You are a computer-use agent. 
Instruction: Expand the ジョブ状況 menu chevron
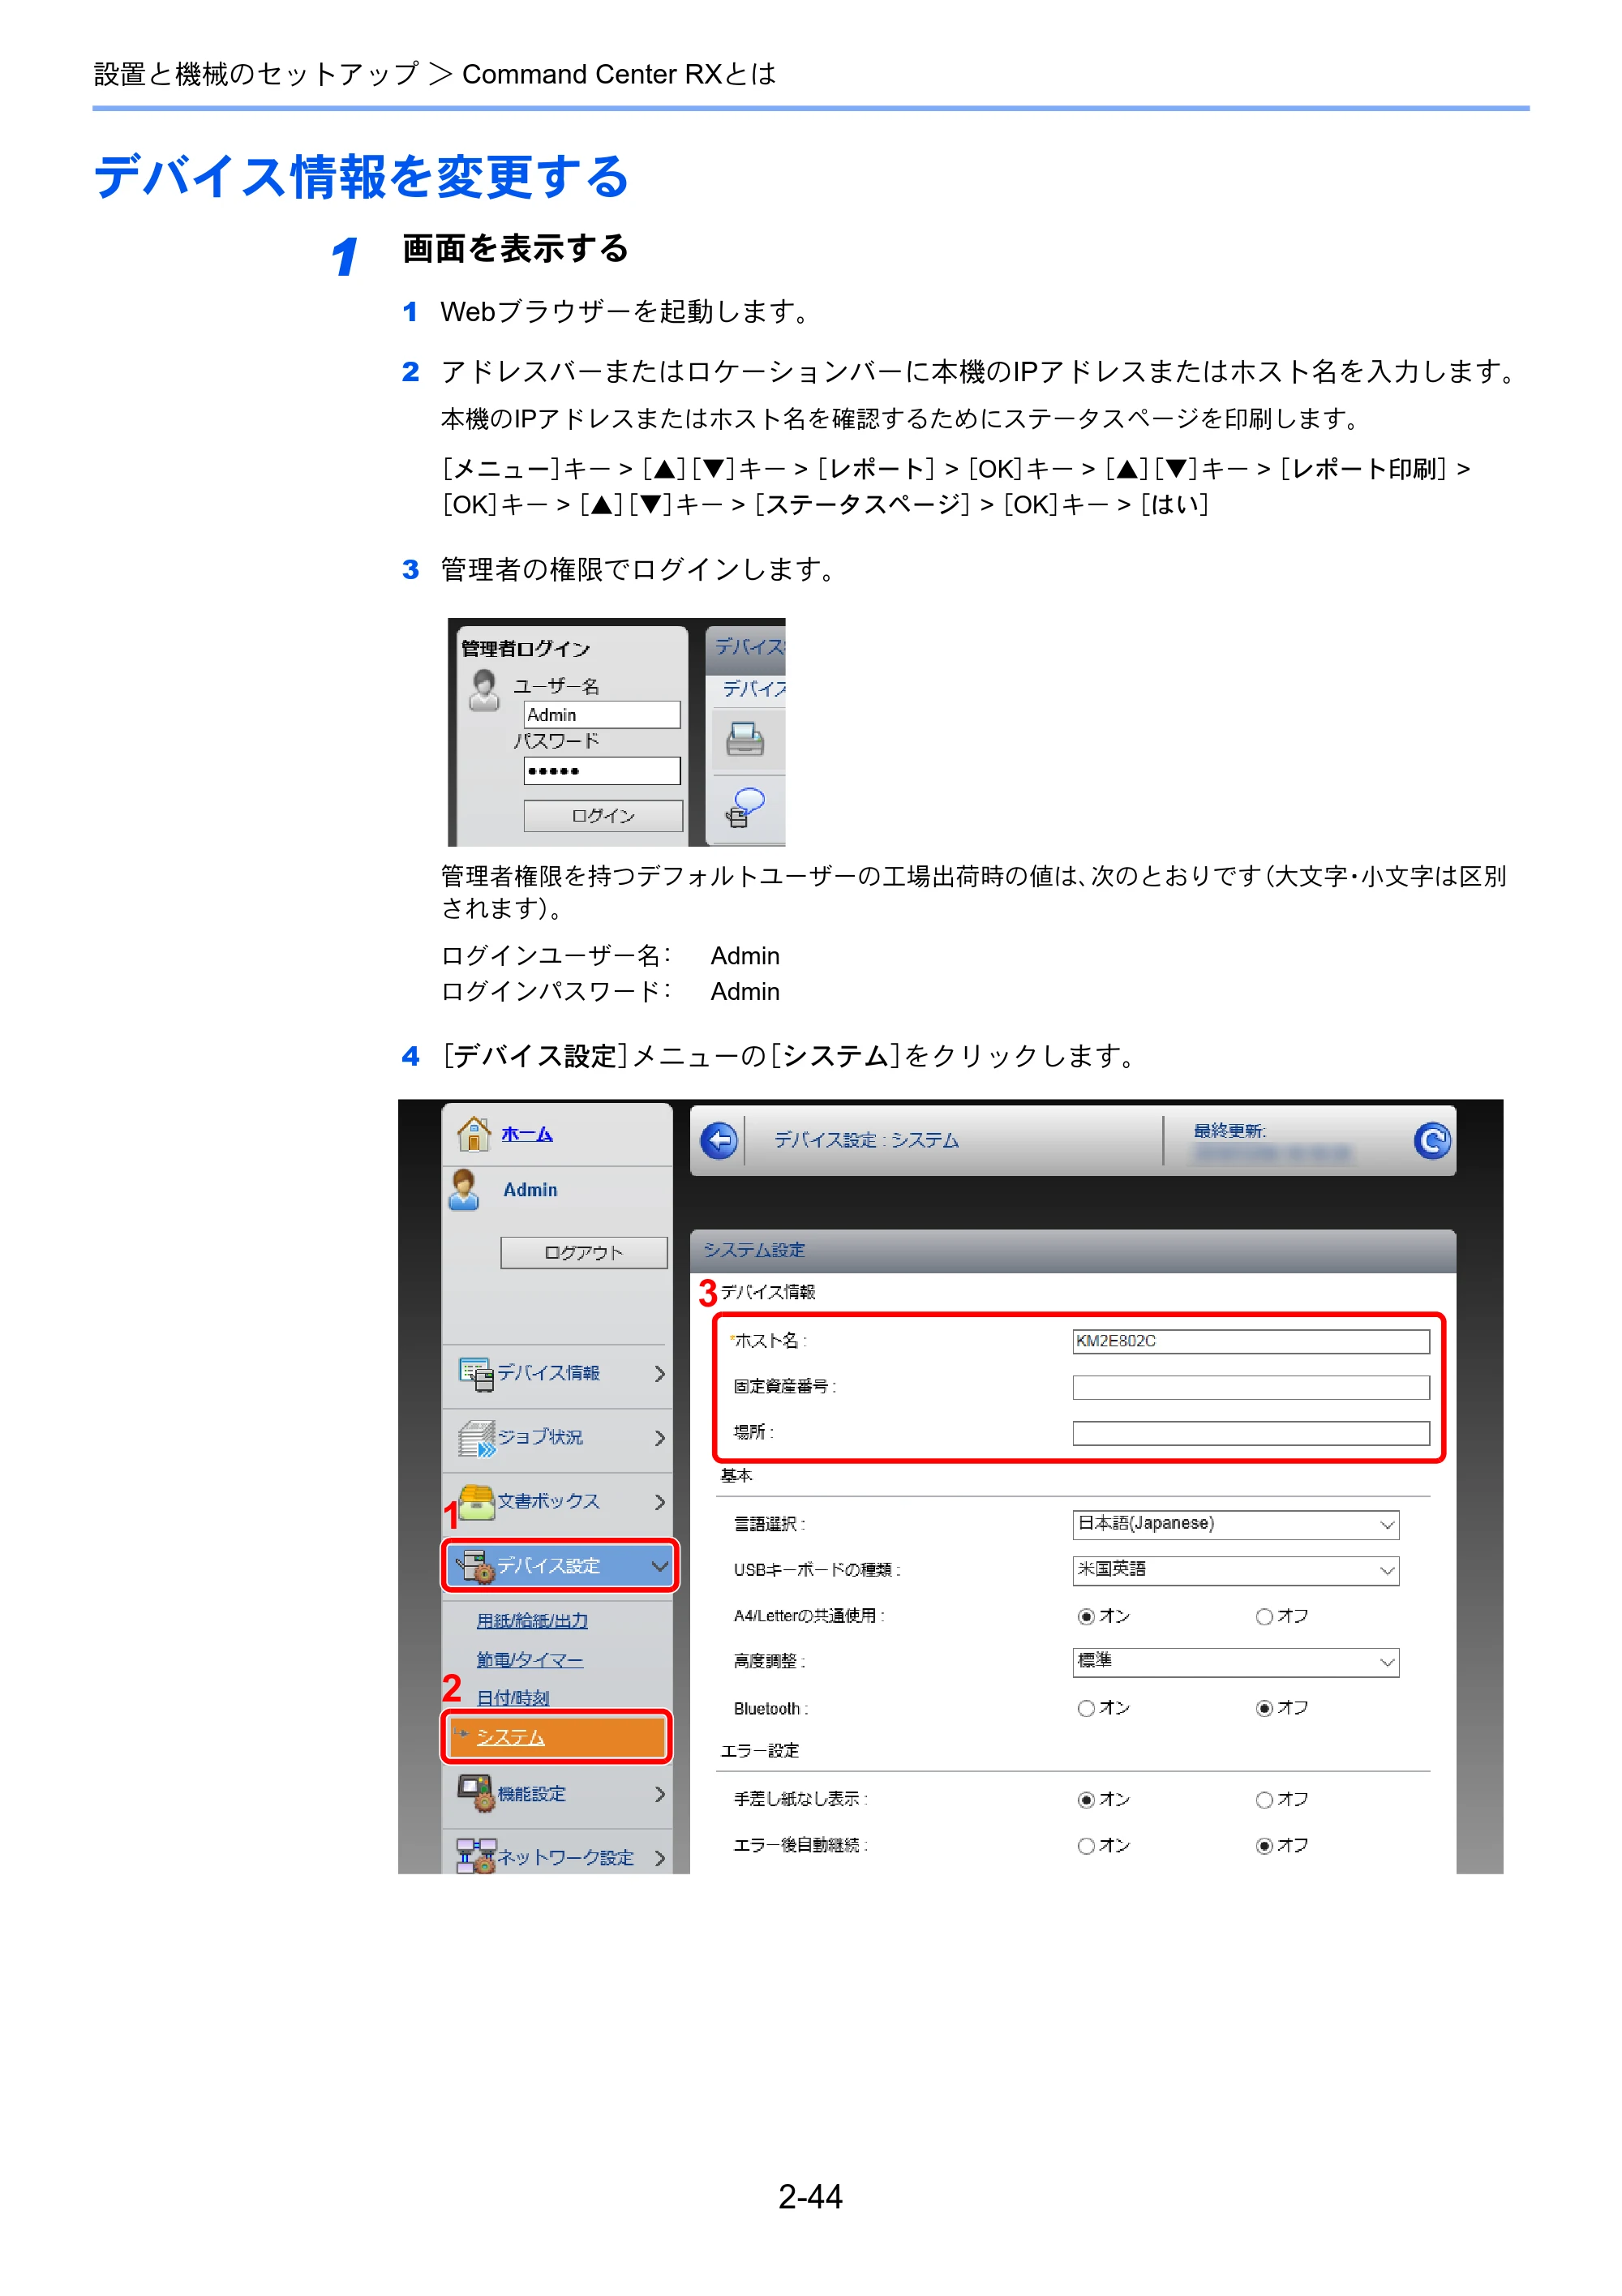[659, 1438]
